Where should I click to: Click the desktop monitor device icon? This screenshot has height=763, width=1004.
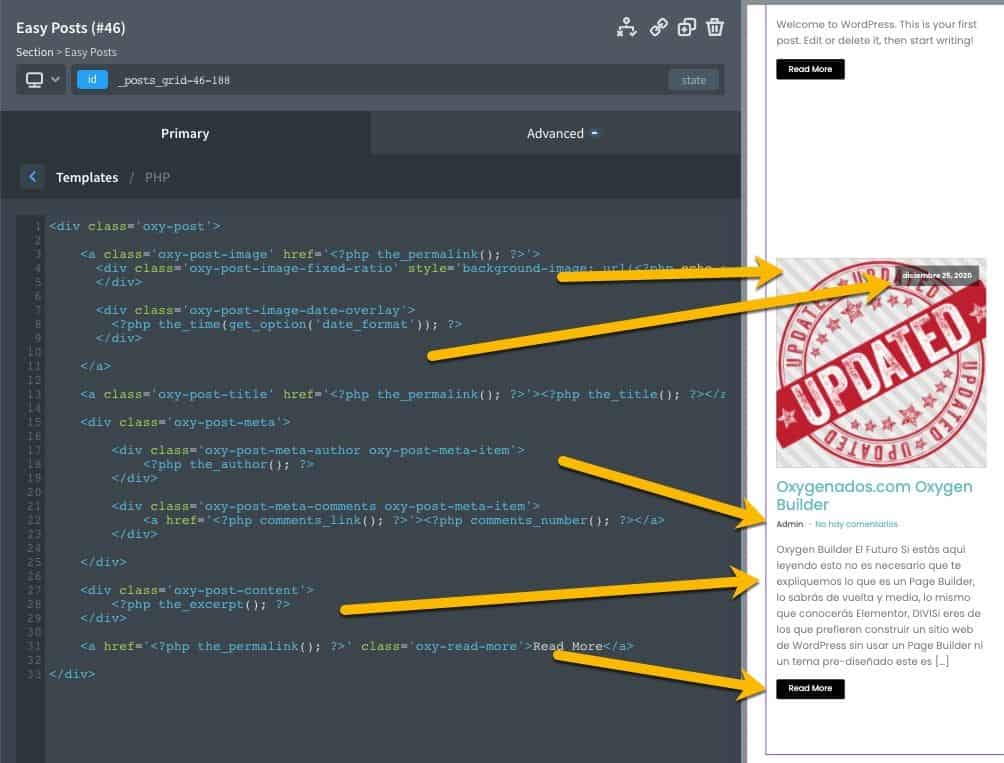pos(34,80)
